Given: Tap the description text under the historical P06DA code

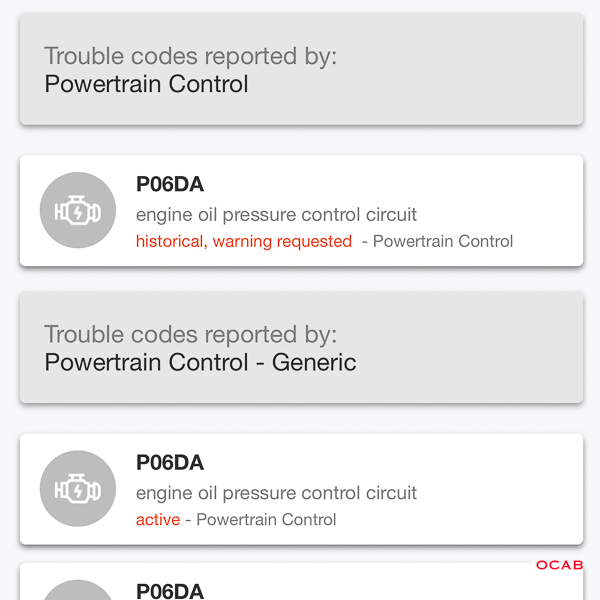Looking at the screenshot, I should click(276, 215).
